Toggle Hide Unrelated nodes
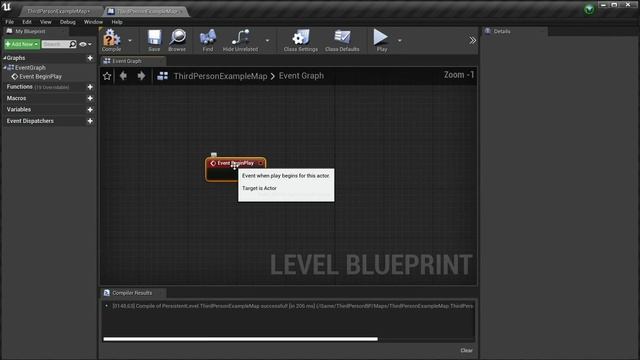This screenshot has height=360, width=640. point(240,40)
